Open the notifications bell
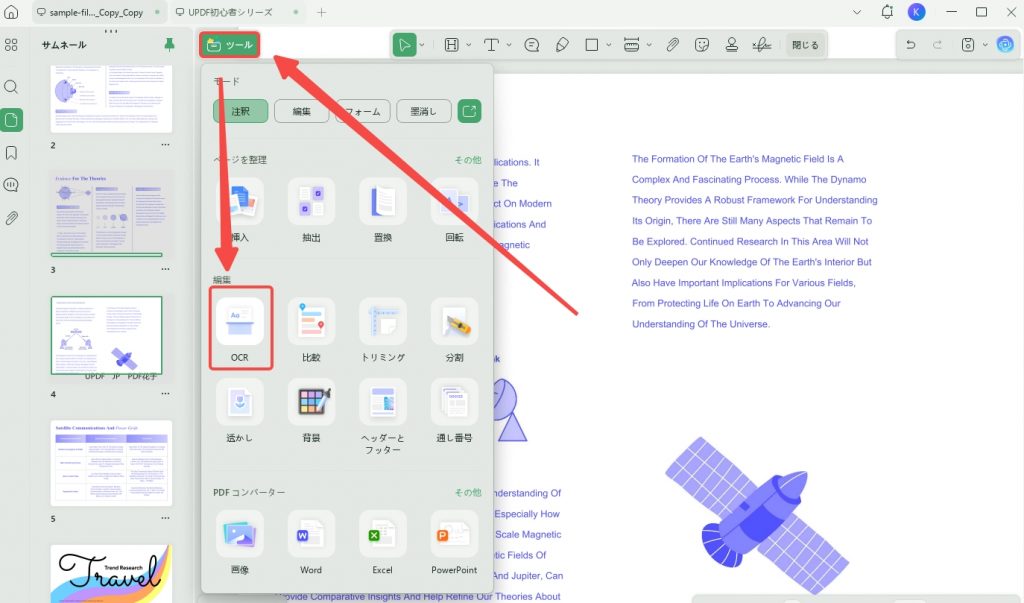The image size is (1024, 603). [887, 12]
